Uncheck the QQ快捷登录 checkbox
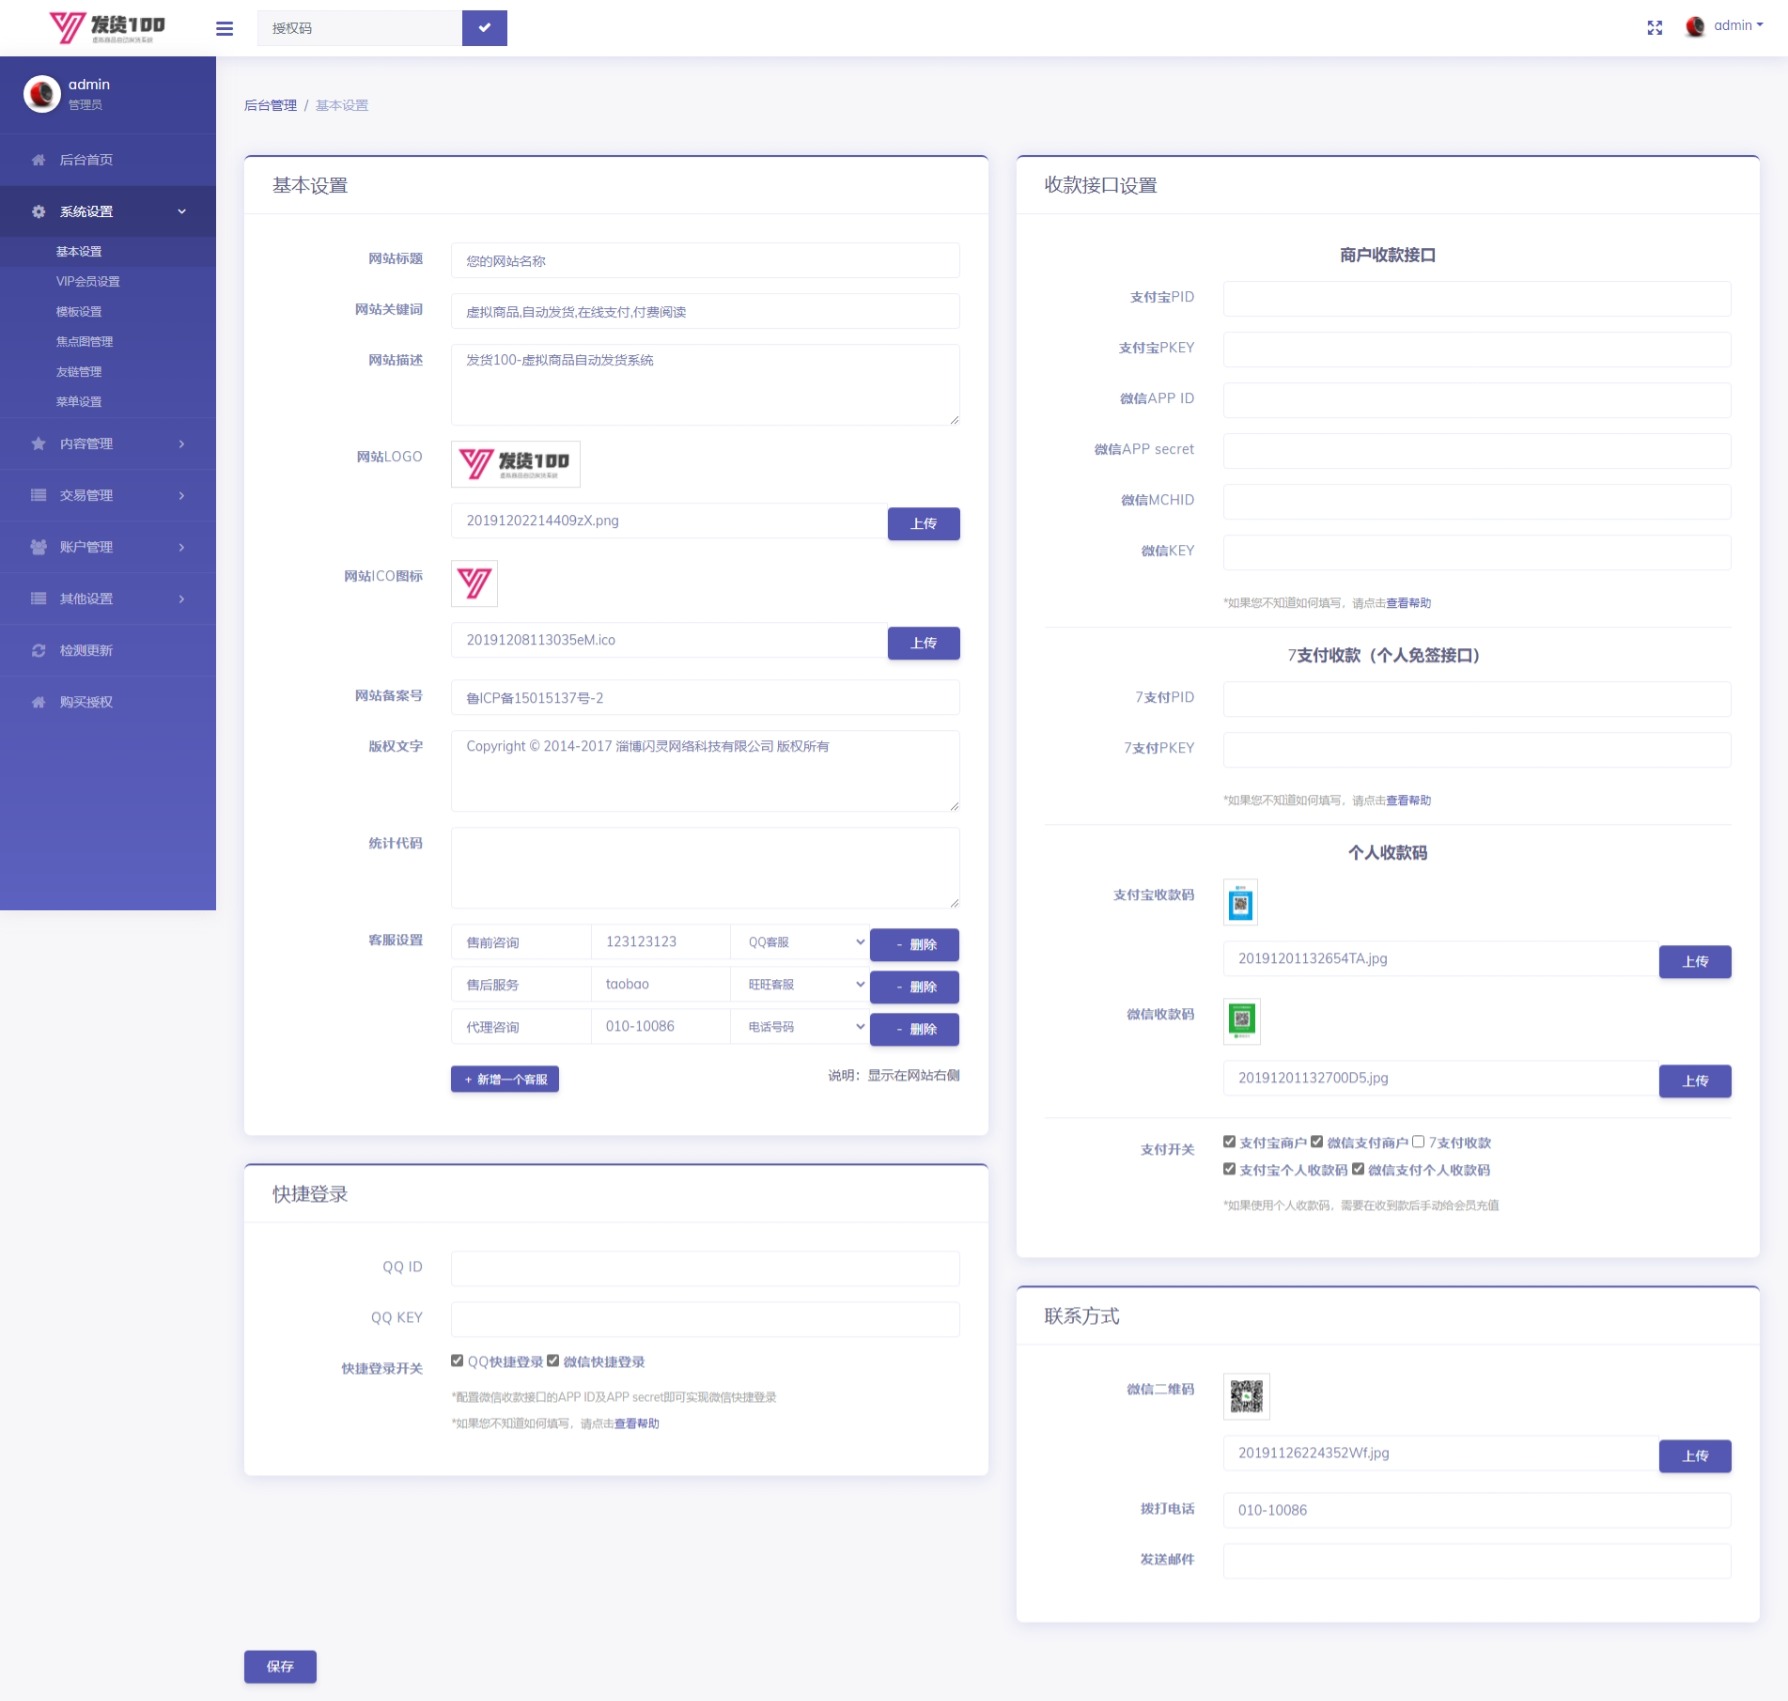Image resolution: width=1788 pixels, height=1701 pixels. point(457,1361)
